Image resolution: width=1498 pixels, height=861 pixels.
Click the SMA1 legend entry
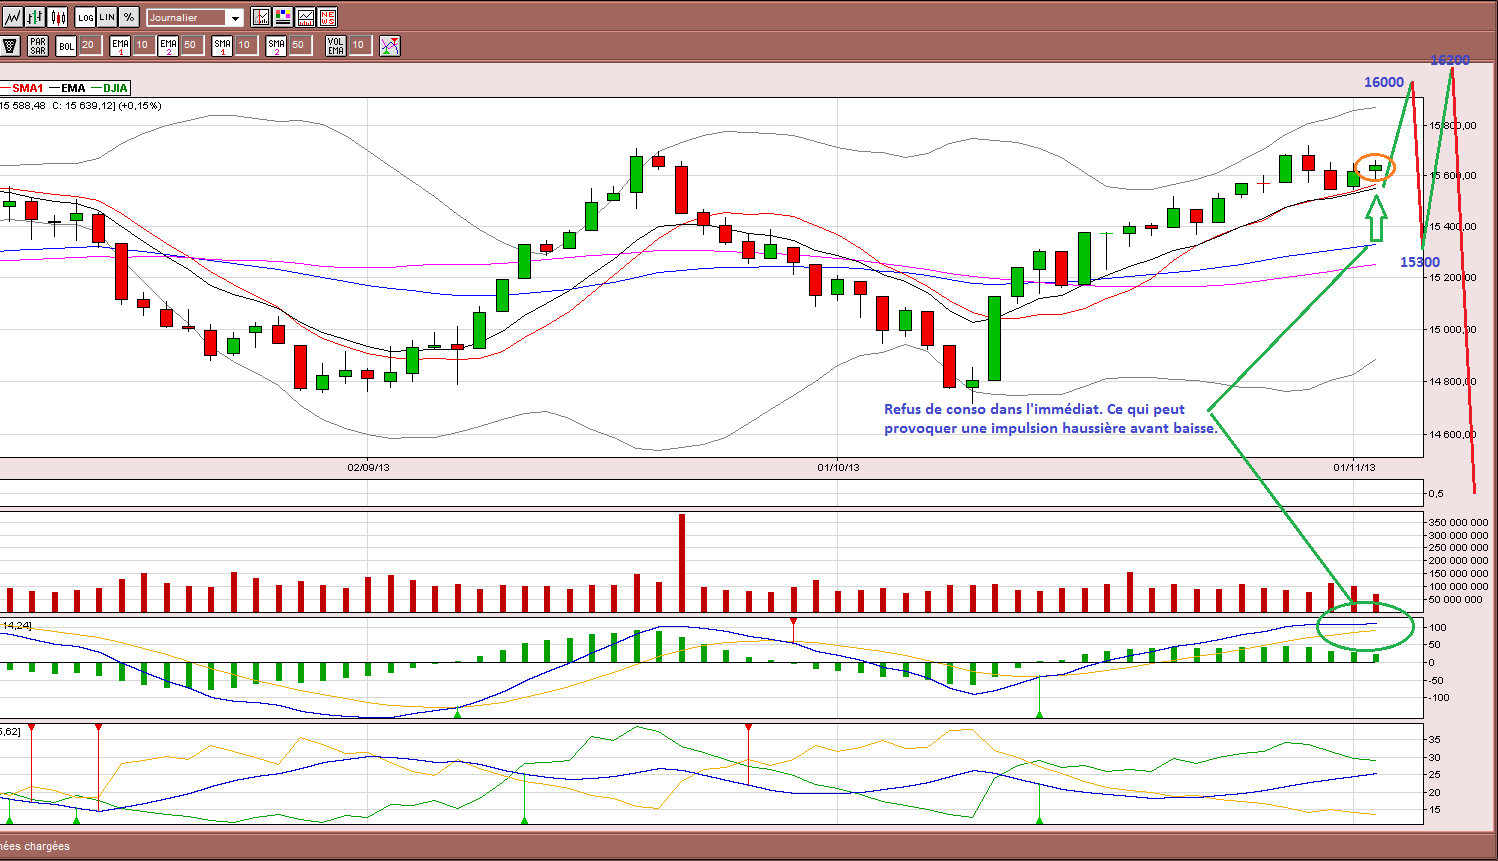[x=28, y=88]
